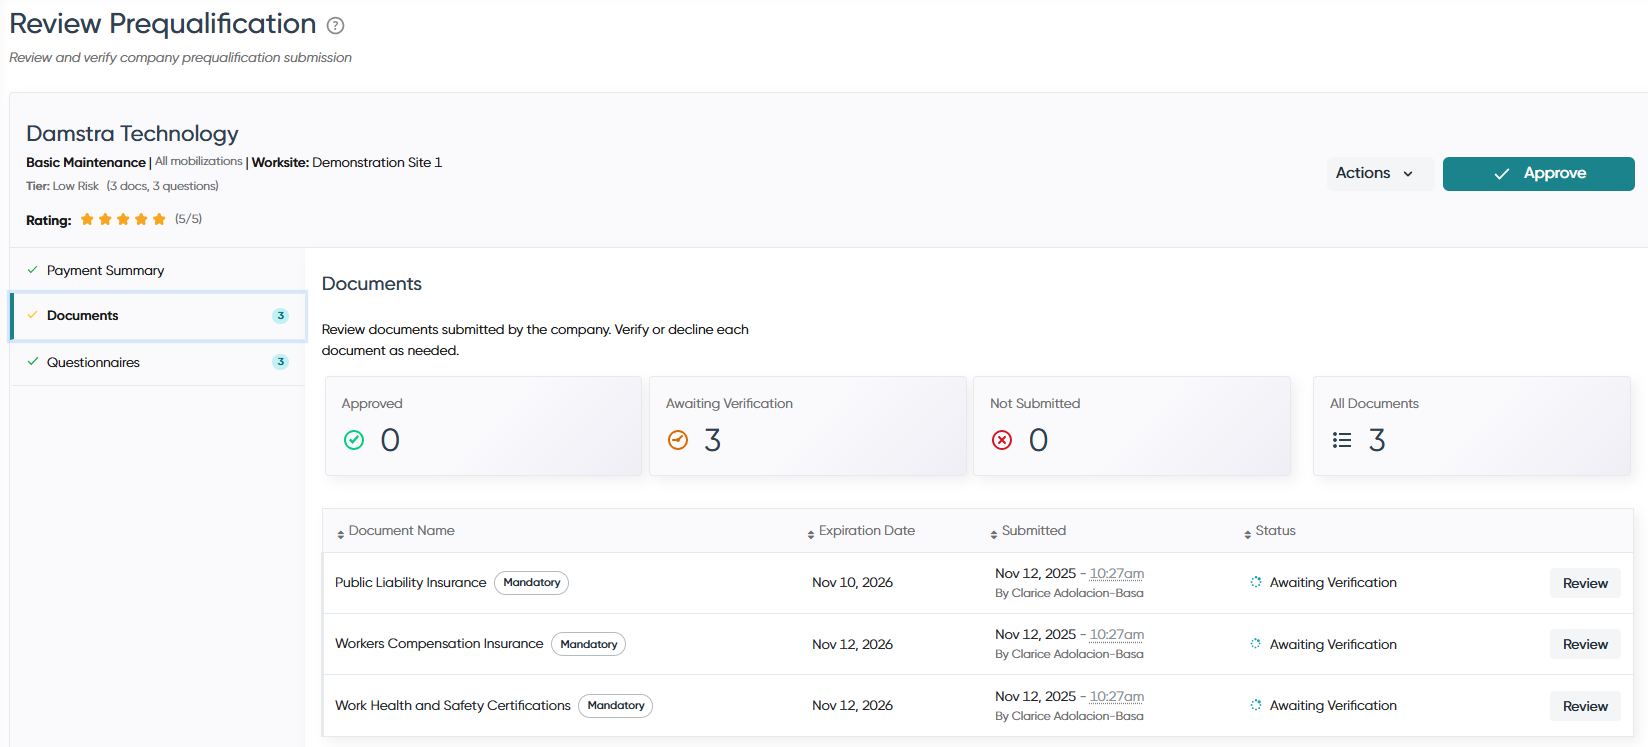Click the Documents count badge in sidebar
The image size is (1648, 747).
pyautogui.click(x=281, y=316)
